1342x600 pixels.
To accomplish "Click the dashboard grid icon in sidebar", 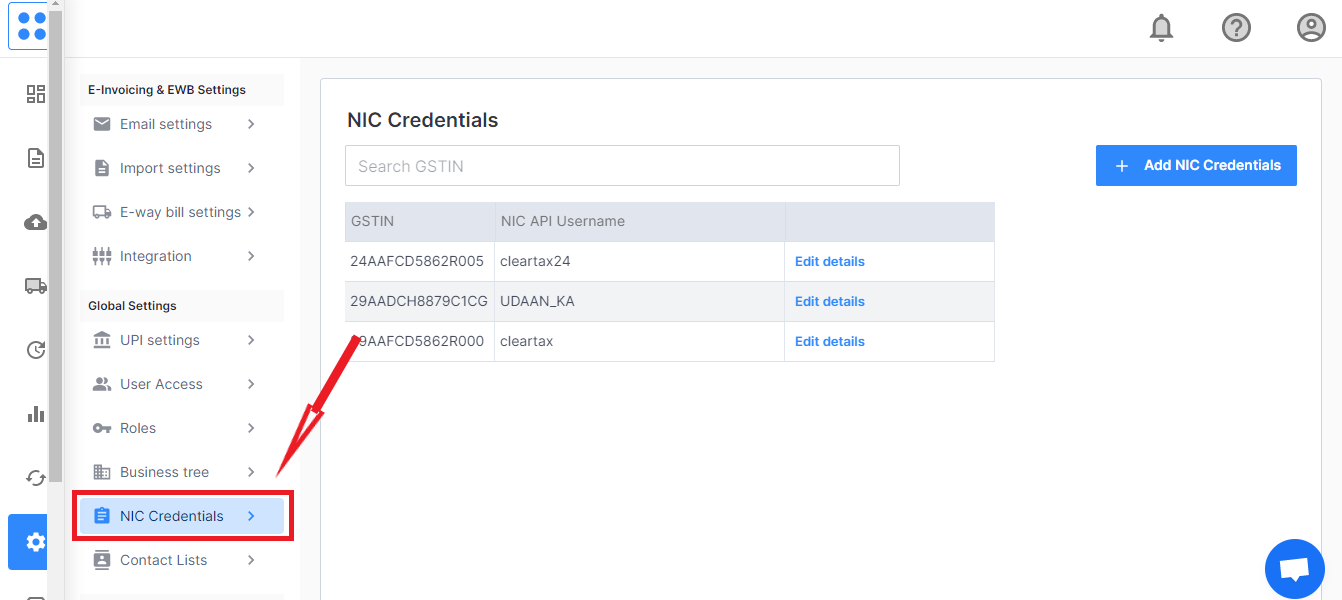I will (x=36, y=94).
